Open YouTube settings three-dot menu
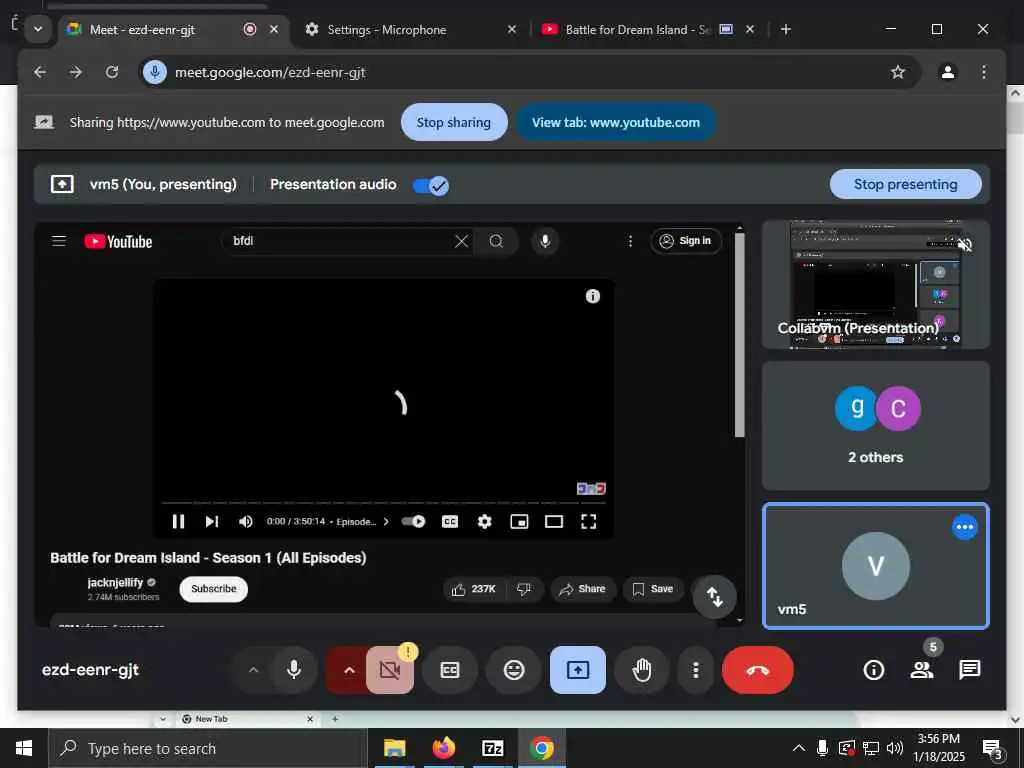The image size is (1024, 768). (x=630, y=241)
